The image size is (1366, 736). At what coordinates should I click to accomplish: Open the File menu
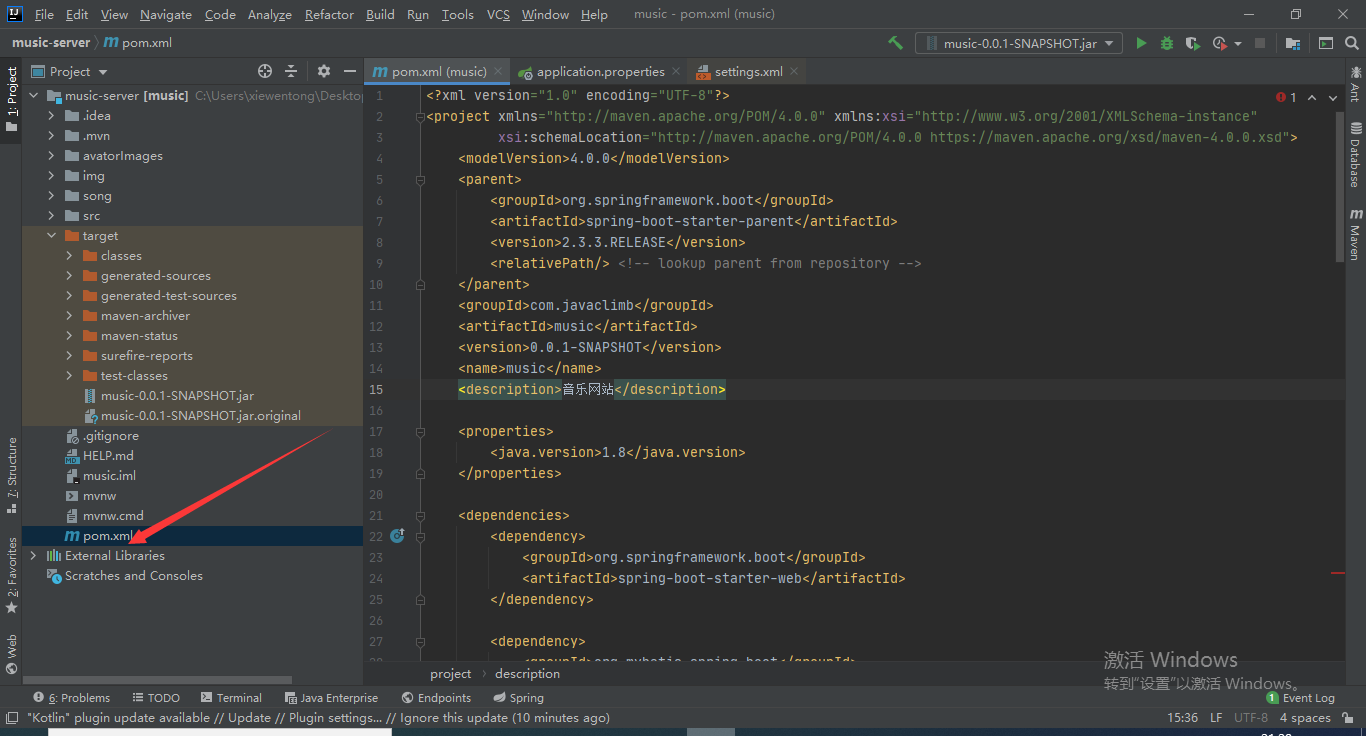pos(44,15)
